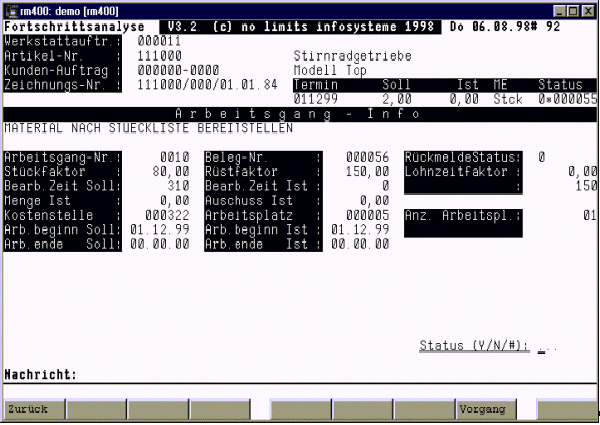Select the RückmeldeStatus value

click(x=541, y=157)
